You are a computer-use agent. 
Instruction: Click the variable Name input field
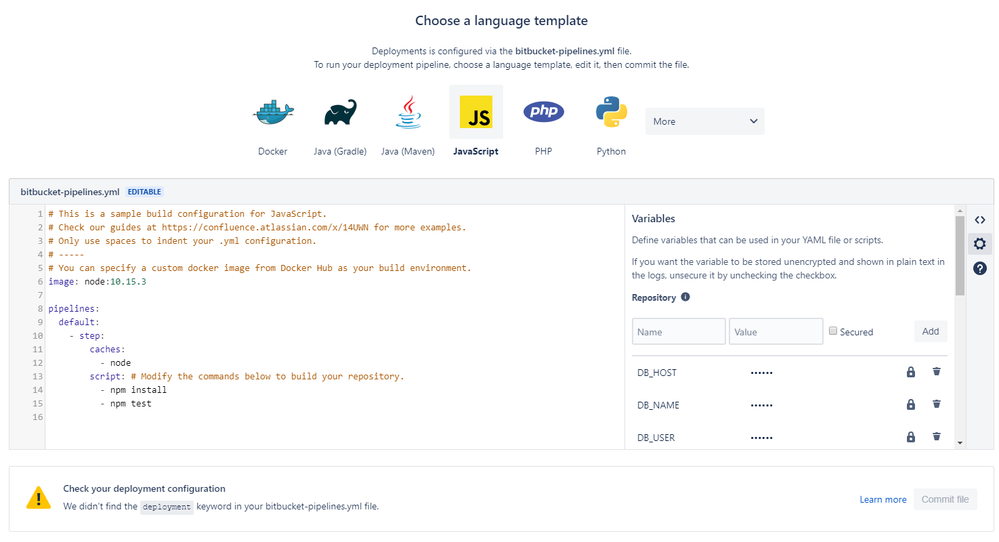679,331
